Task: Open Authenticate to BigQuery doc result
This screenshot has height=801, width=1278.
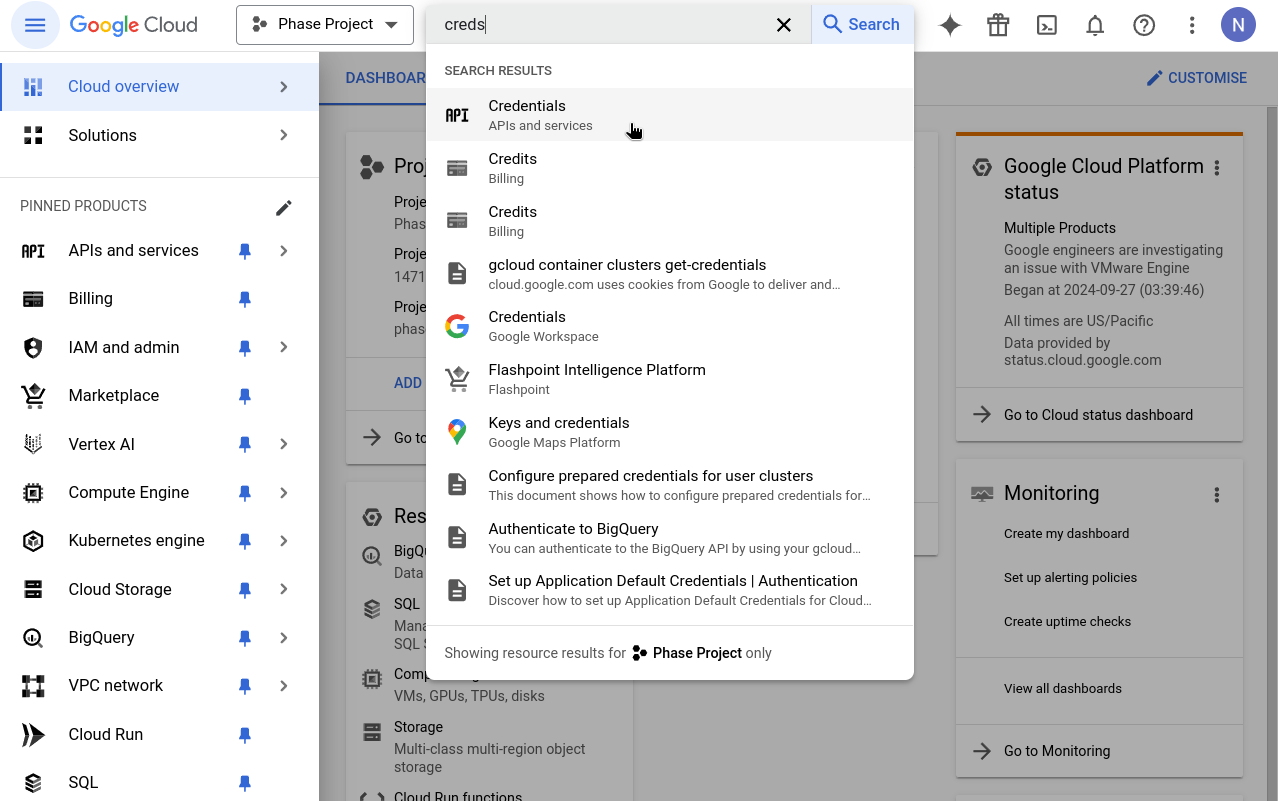Action: click(x=669, y=538)
